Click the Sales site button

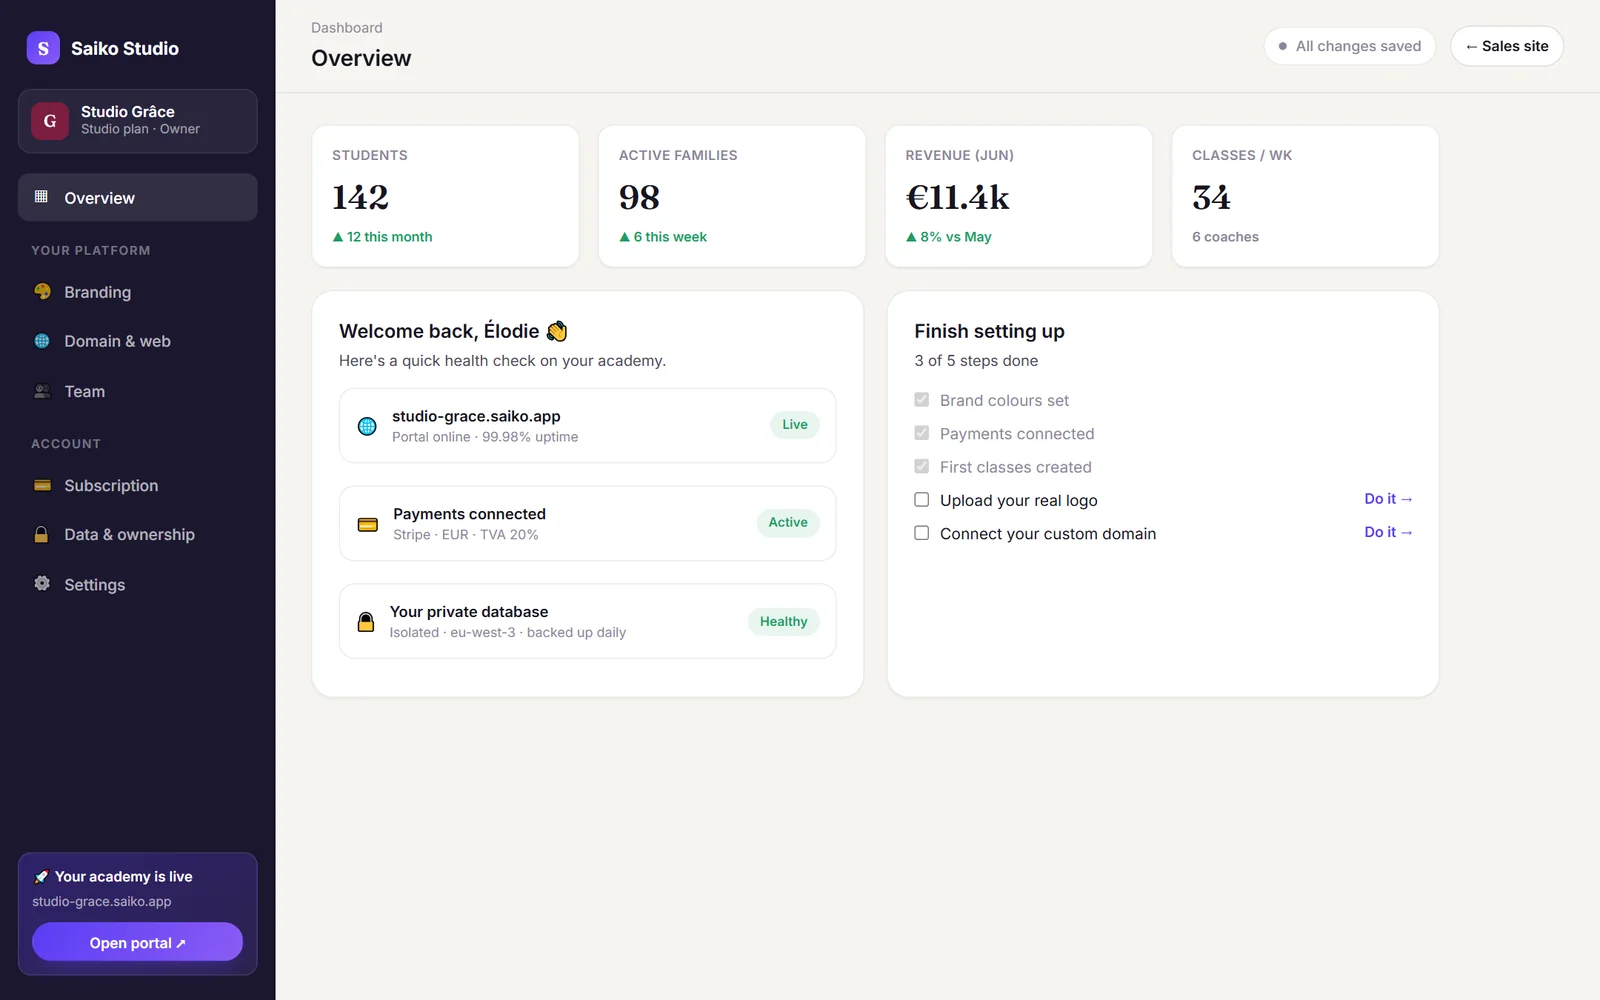pos(1506,46)
